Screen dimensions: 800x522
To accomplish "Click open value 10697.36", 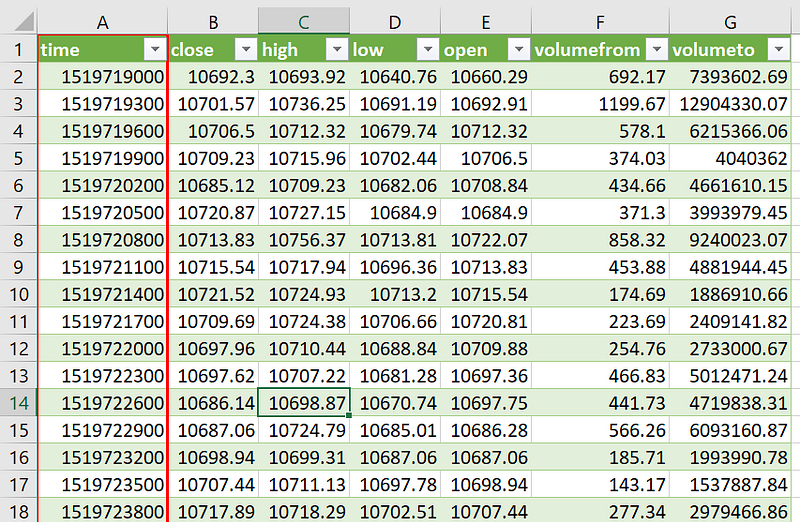I will (489, 376).
